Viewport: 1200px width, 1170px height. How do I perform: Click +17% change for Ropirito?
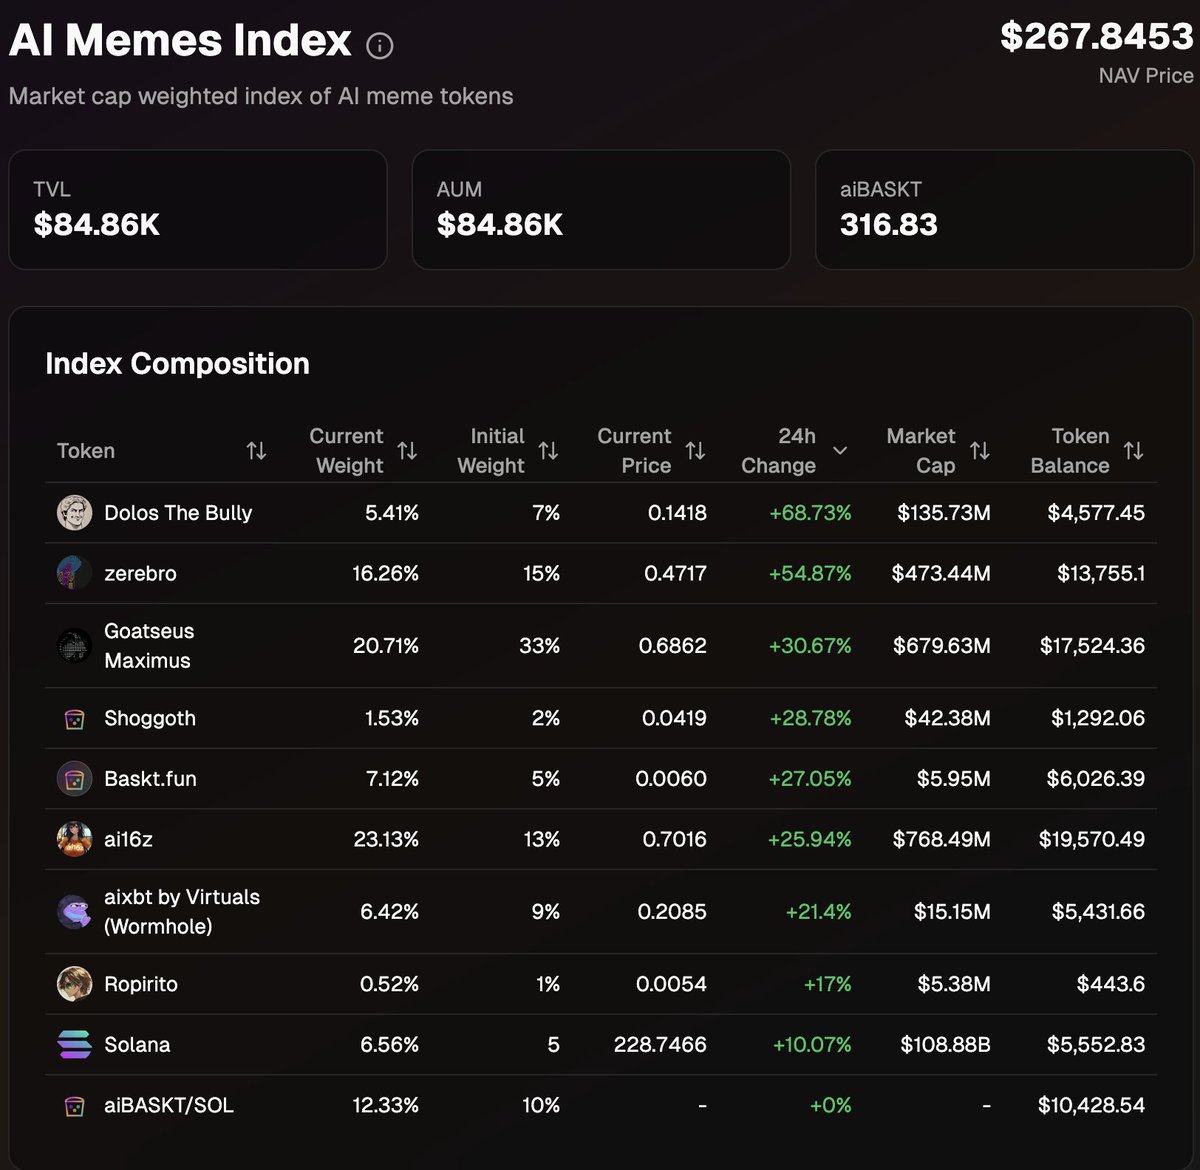[x=827, y=984]
